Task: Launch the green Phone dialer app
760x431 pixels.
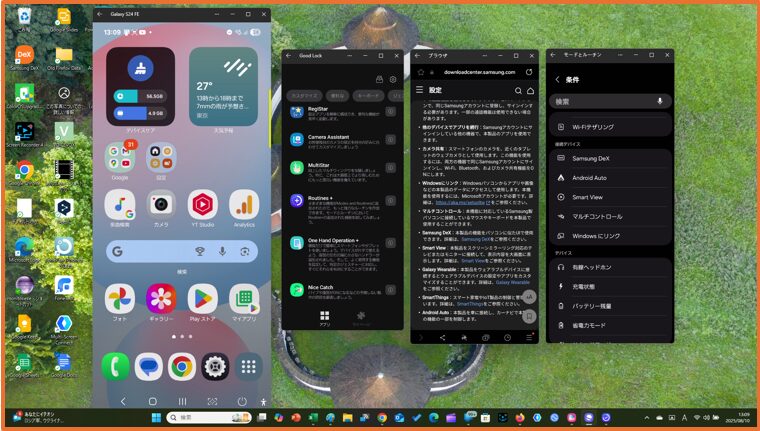Action: 115,367
